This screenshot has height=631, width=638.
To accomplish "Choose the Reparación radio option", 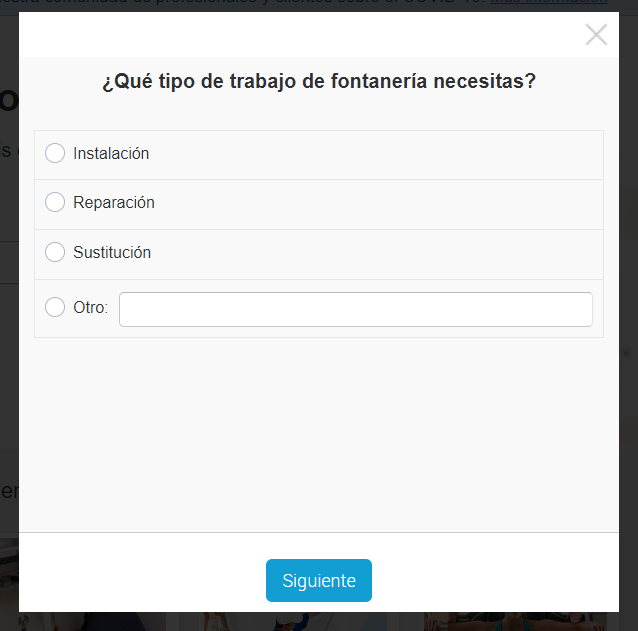I will click(x=55, y=202).
